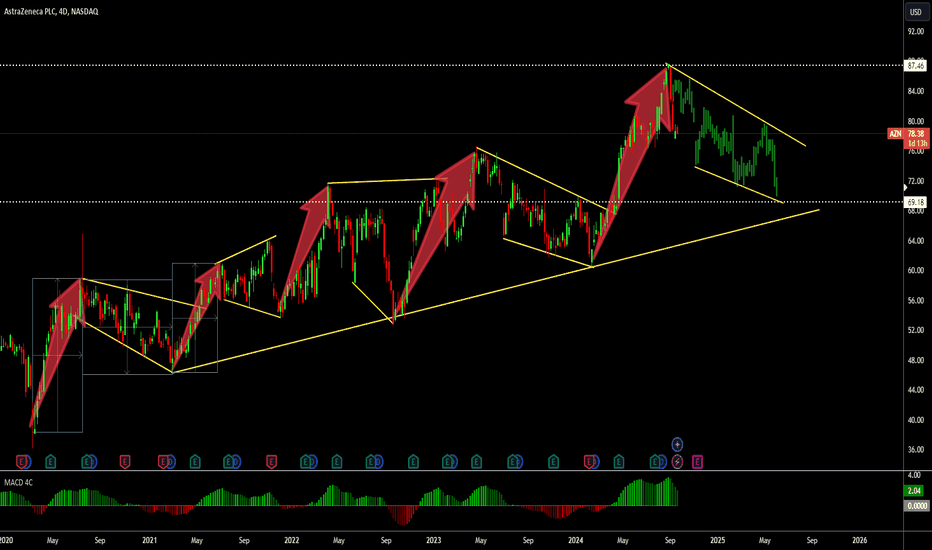
Task: Click the 2025 label on time axis
Action: click(x=717, y=540)
